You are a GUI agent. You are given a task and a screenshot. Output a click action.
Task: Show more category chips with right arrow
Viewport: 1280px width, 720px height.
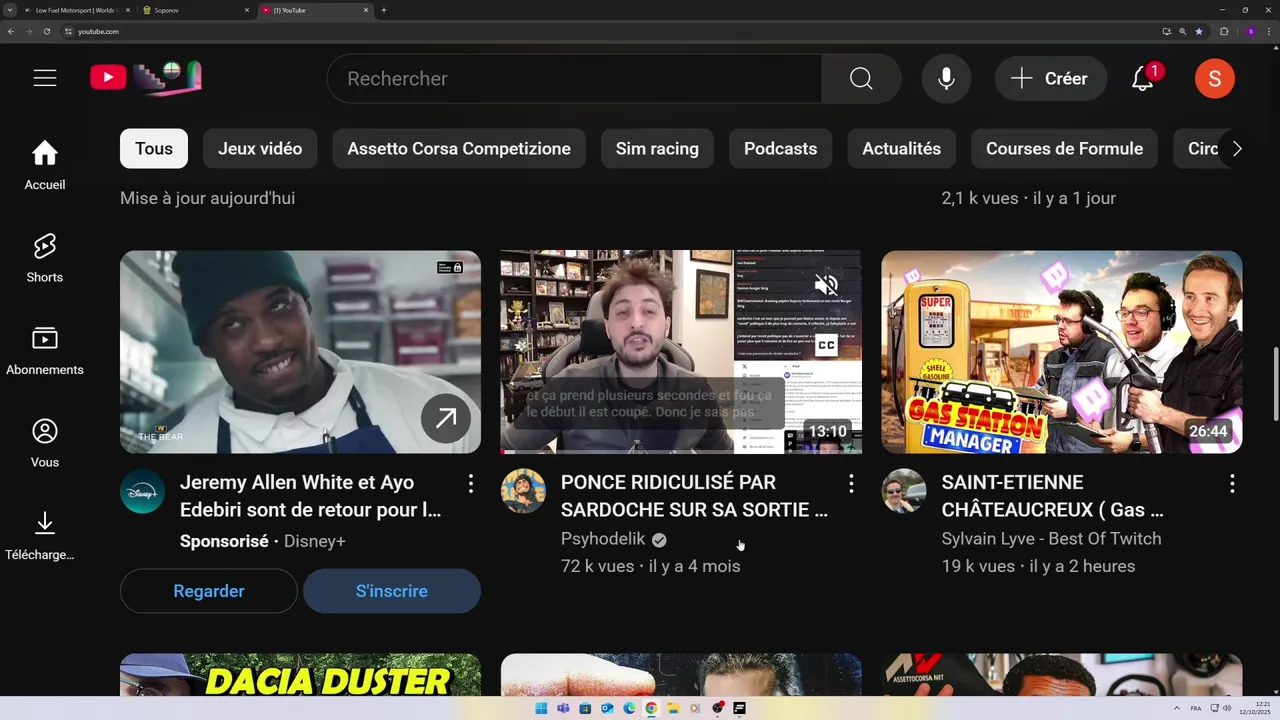(1237, 149)
